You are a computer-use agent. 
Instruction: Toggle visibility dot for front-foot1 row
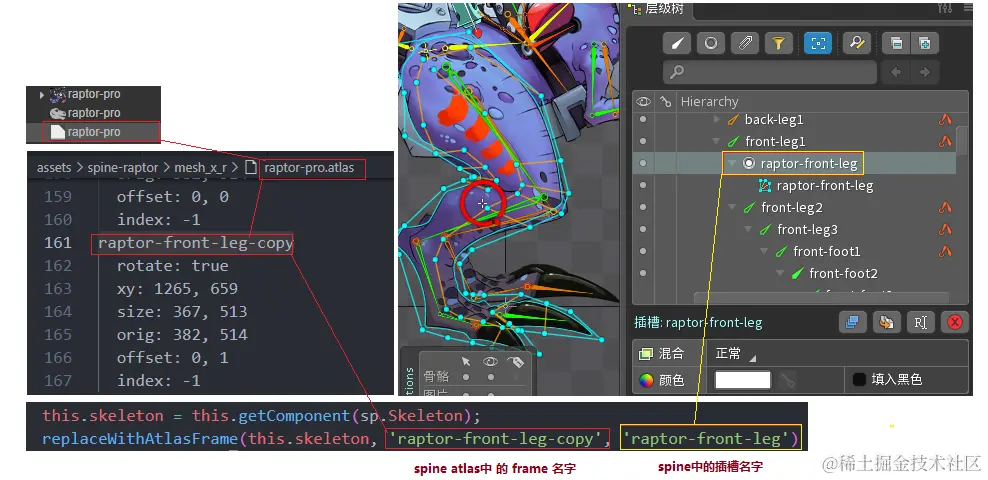tap(643, 251)
